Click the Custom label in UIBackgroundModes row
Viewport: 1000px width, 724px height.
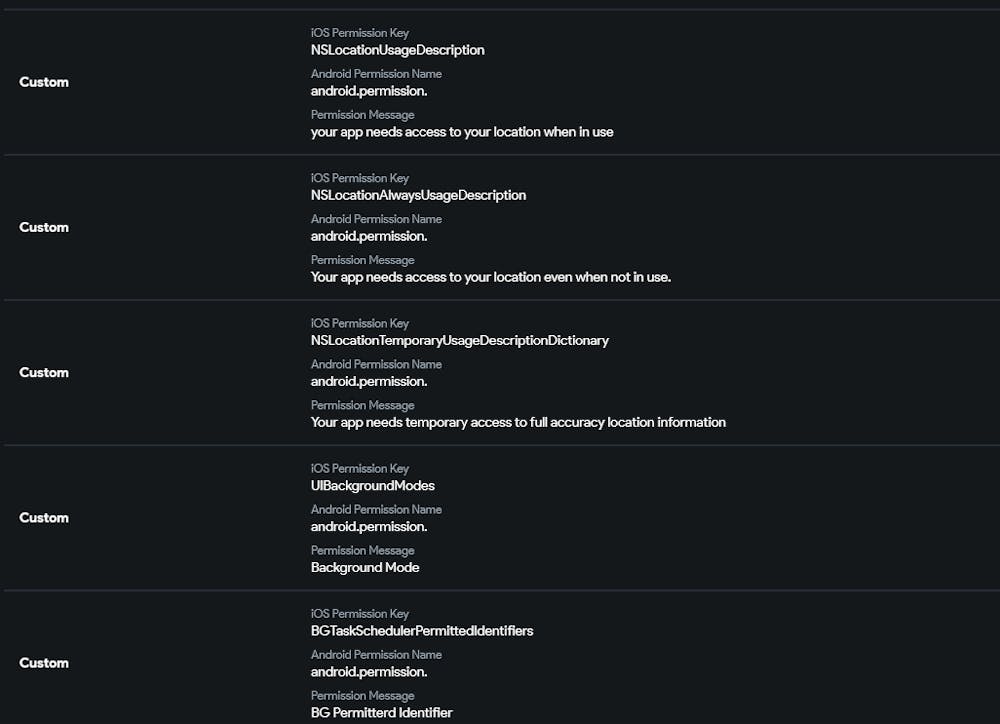pos(44,517)
